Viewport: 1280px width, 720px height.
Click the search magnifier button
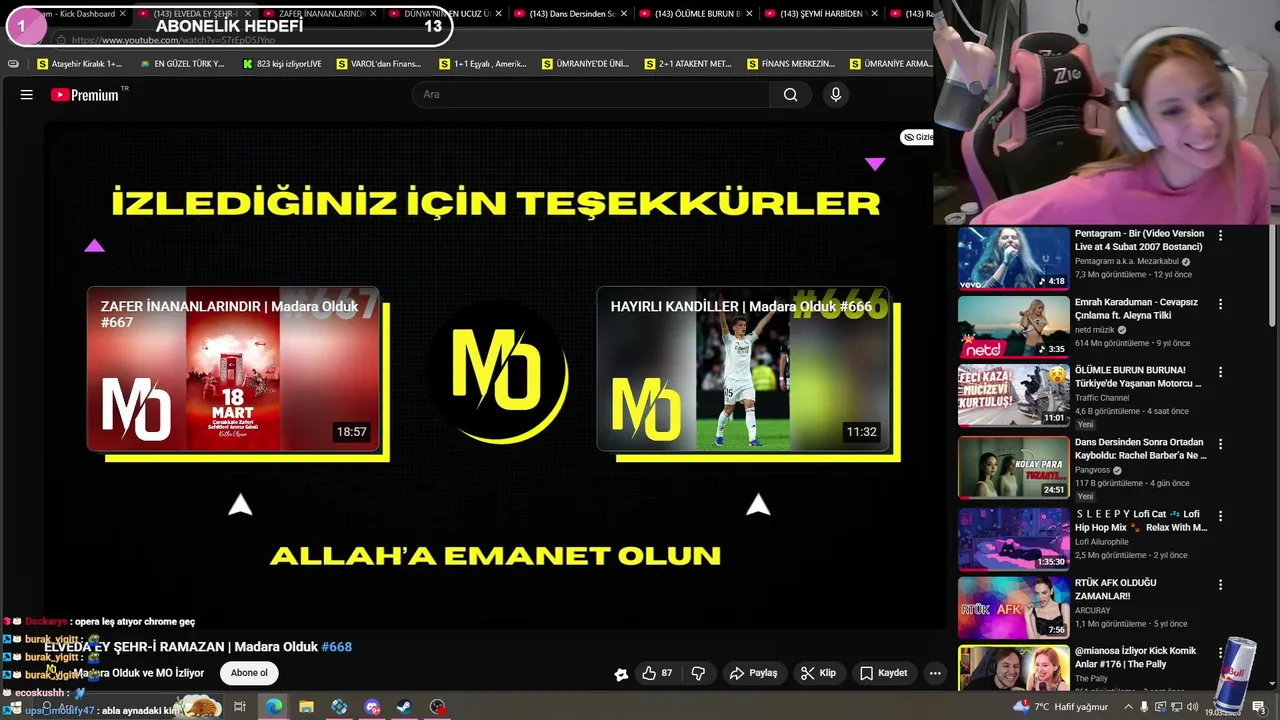790,94
